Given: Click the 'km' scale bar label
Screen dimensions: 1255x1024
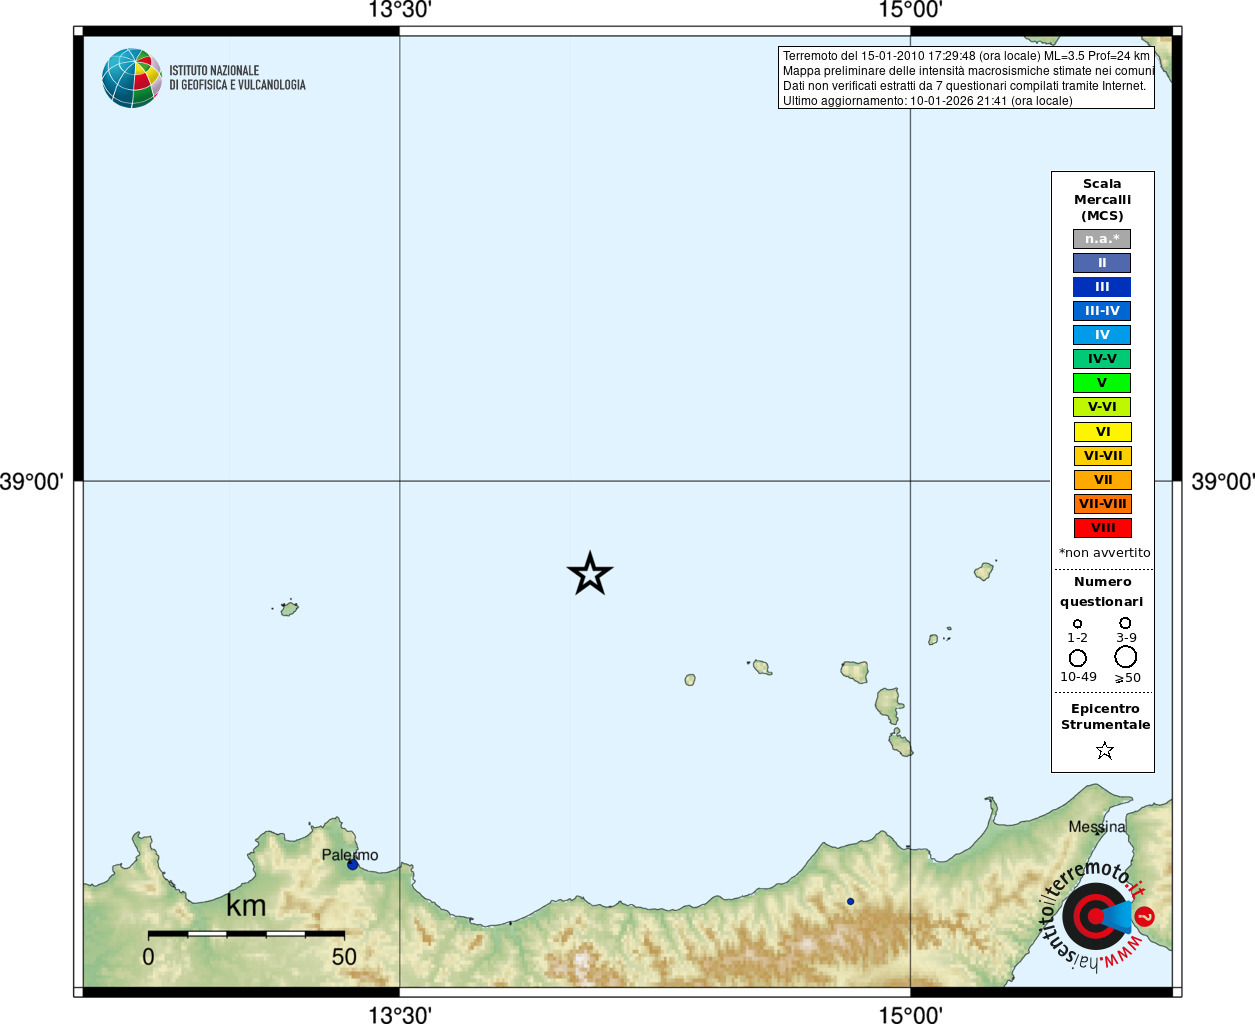Looking at the screenshot, I should [x=246, y=905].
